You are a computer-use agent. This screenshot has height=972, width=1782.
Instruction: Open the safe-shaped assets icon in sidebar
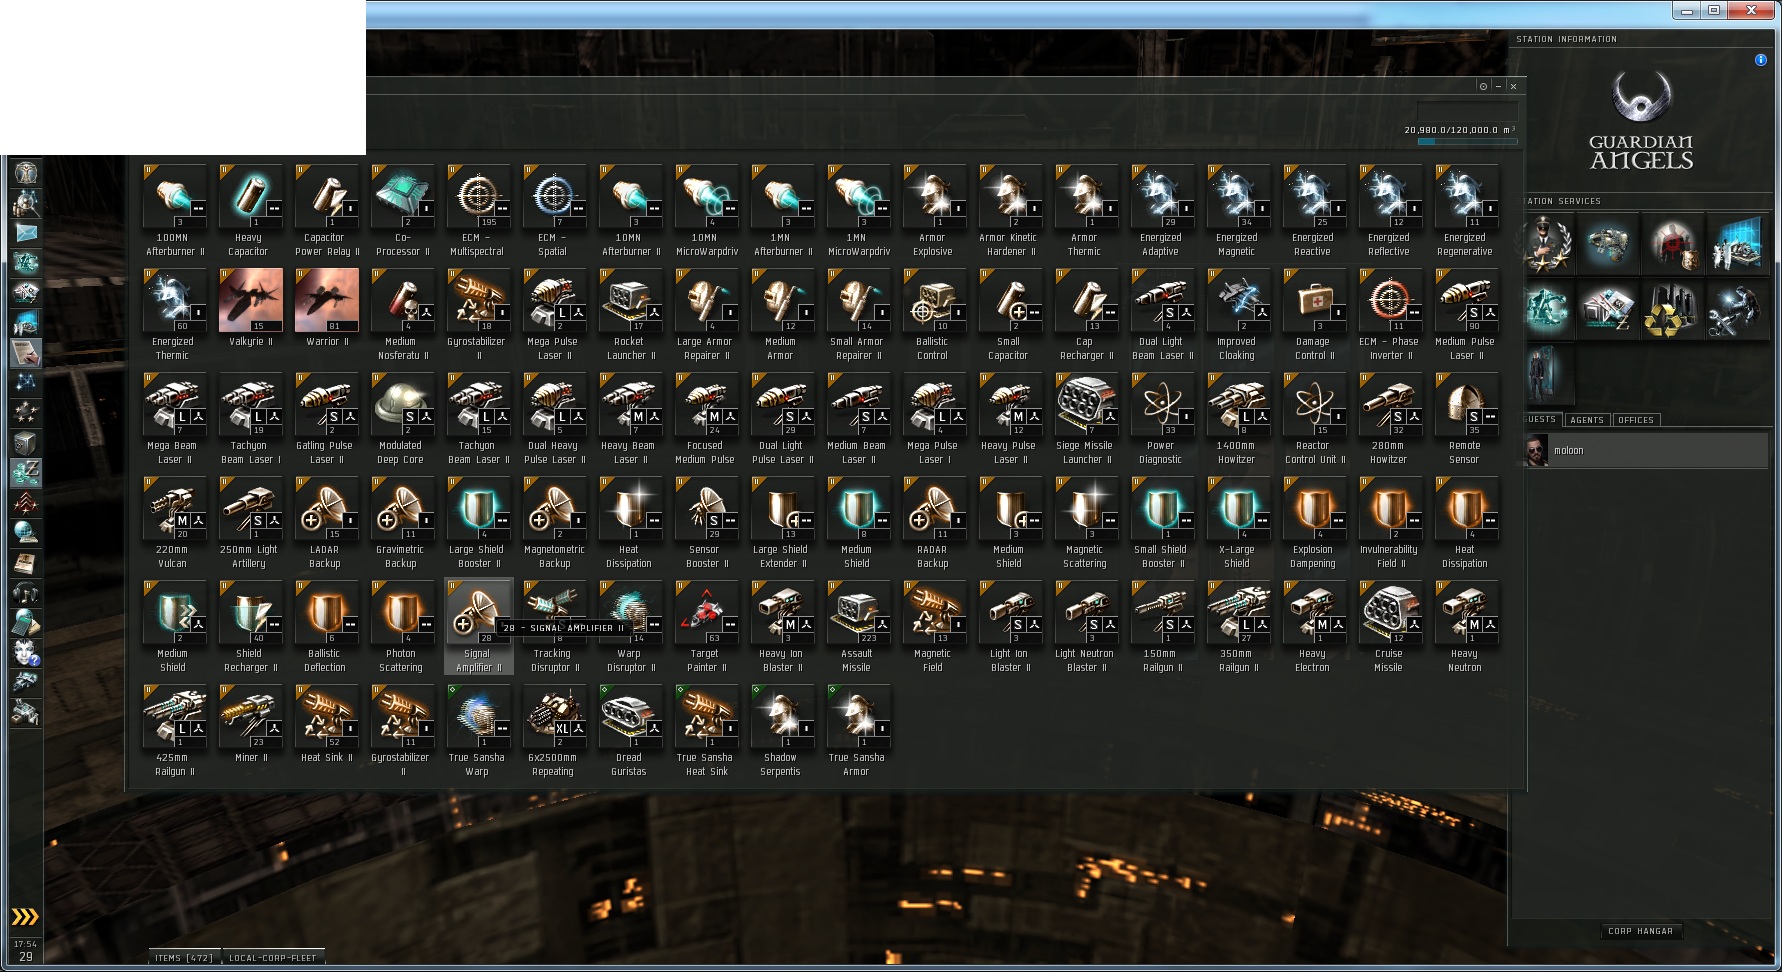pyautogui.click(x=25, y=442)
